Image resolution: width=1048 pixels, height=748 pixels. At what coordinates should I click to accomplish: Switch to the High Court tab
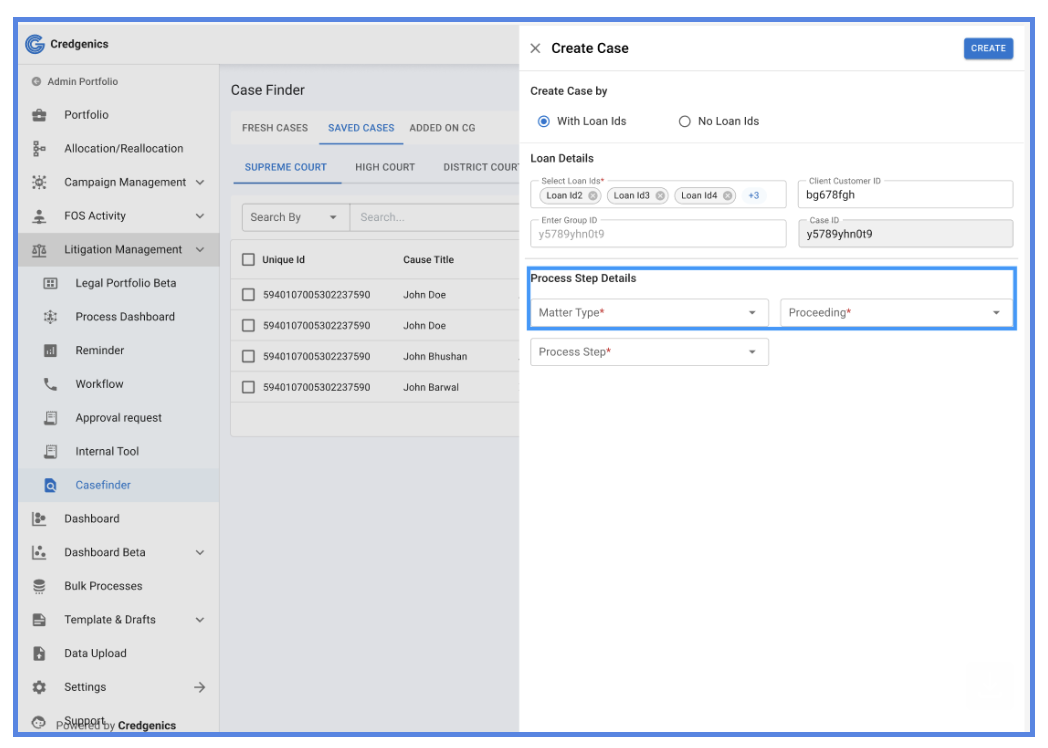385,167
